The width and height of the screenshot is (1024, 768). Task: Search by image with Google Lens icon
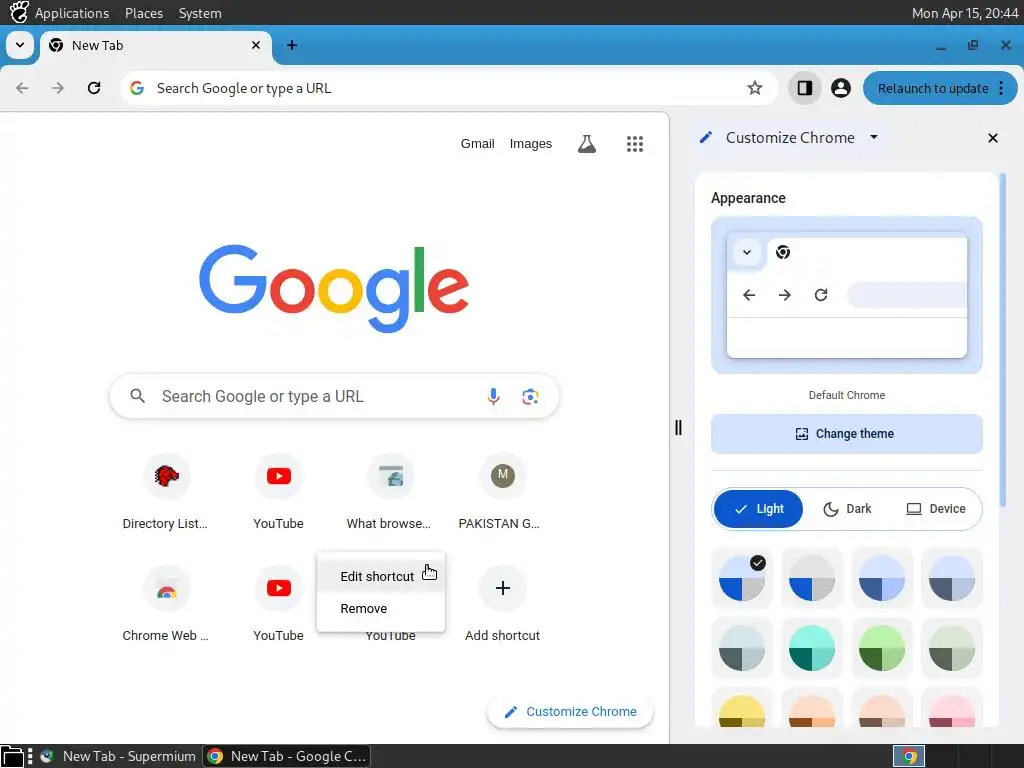[530, 396]
